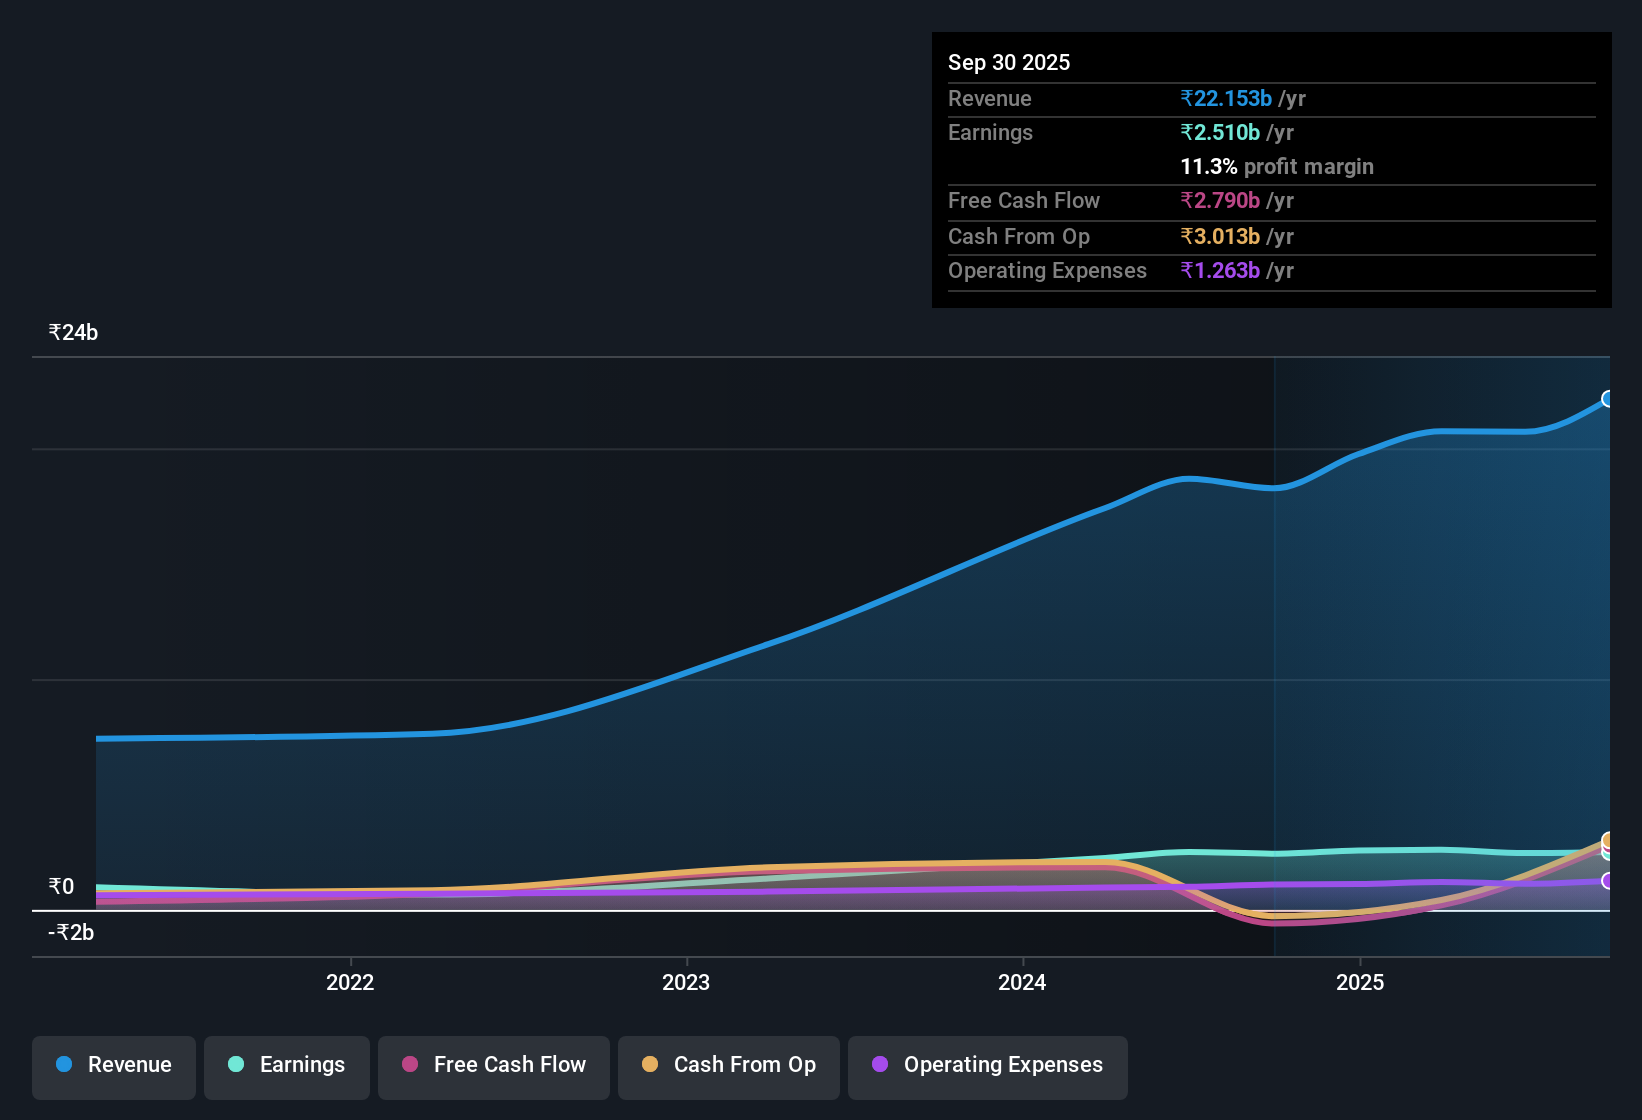
Task: Expand the Free Cash Flow legend item
Action: [493, 1065]
